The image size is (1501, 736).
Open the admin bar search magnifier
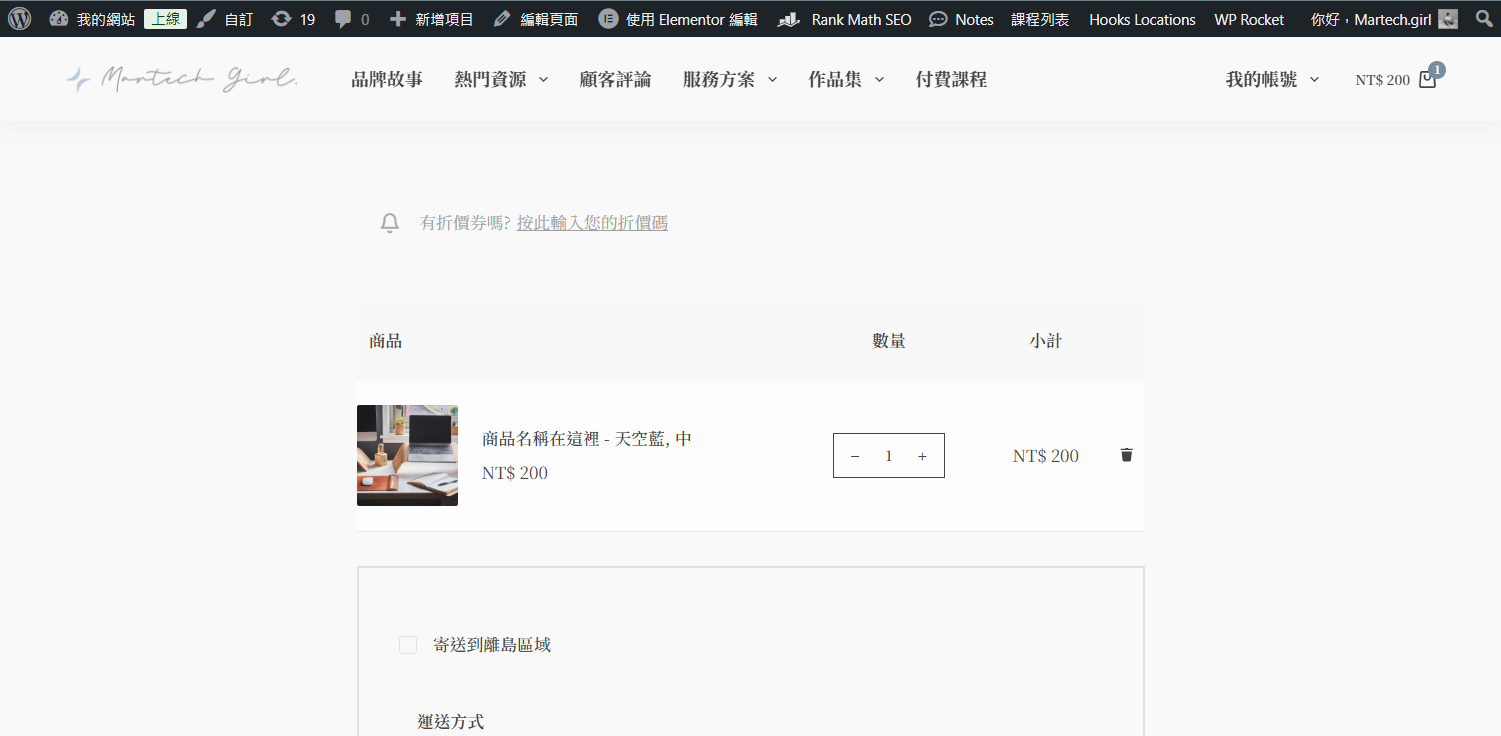tap(1484, 19)
